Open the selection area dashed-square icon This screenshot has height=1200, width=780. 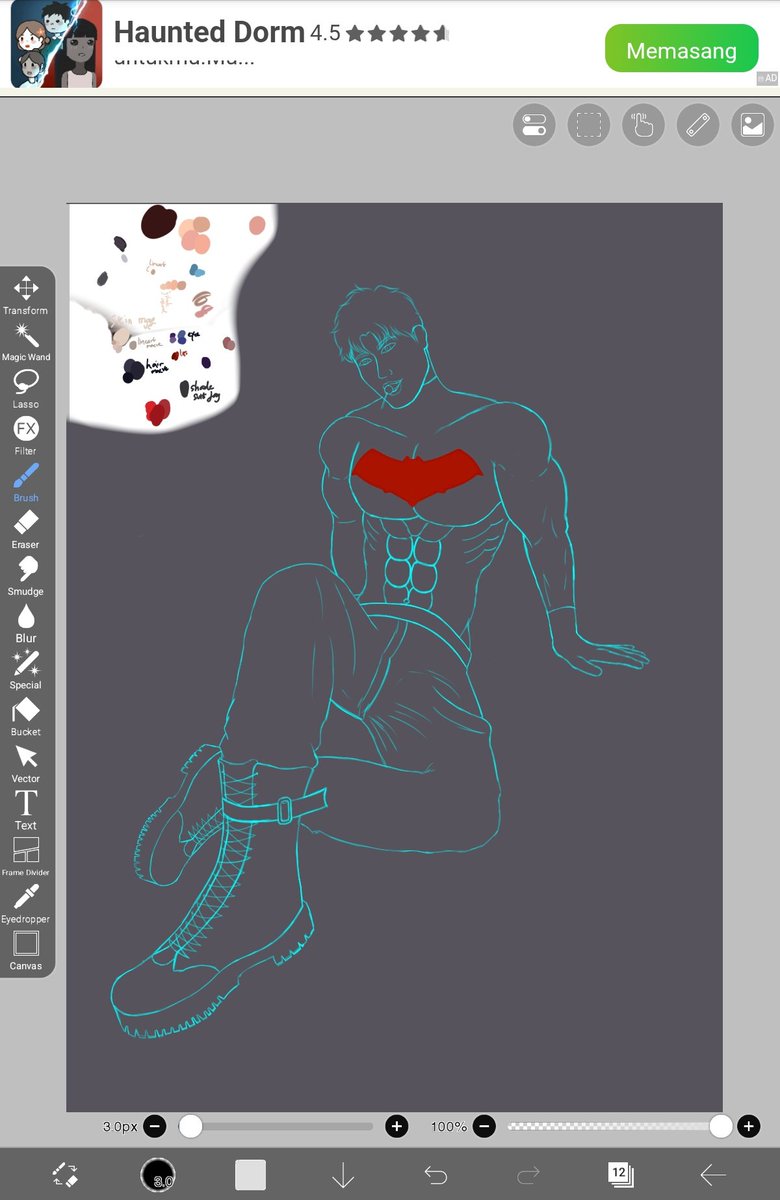(589, 126)
